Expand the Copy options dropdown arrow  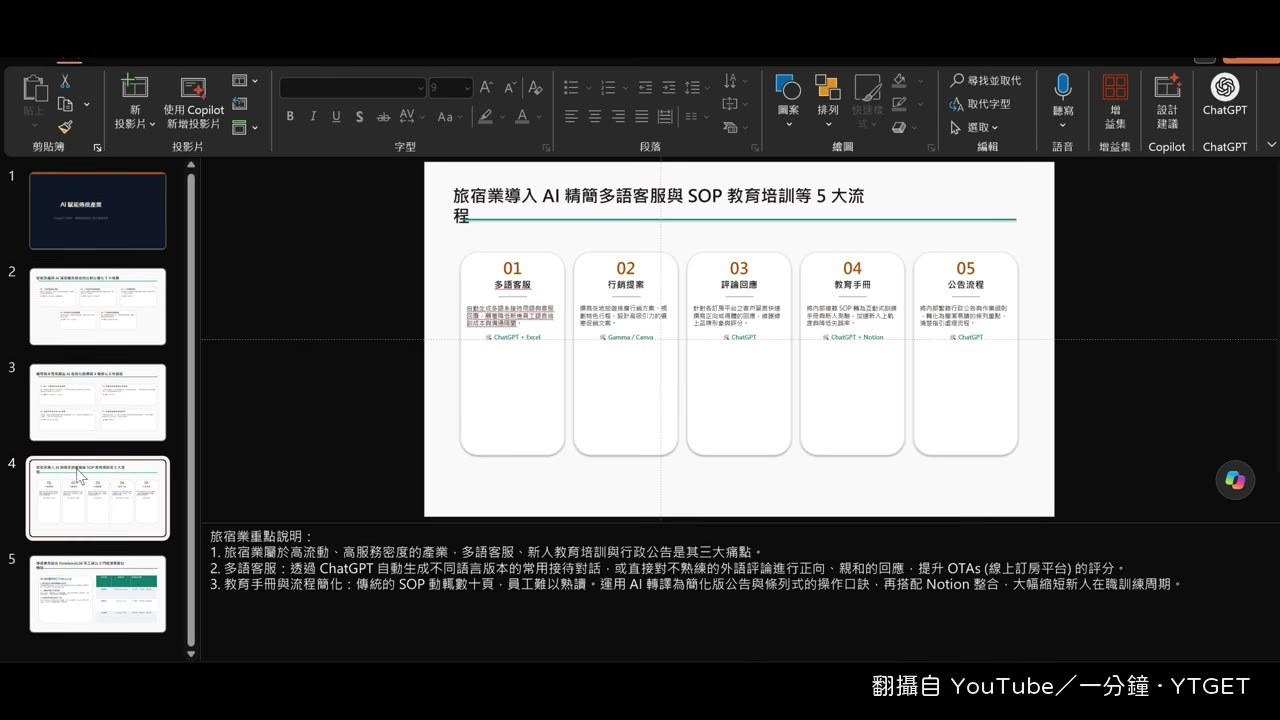point(86,104)
